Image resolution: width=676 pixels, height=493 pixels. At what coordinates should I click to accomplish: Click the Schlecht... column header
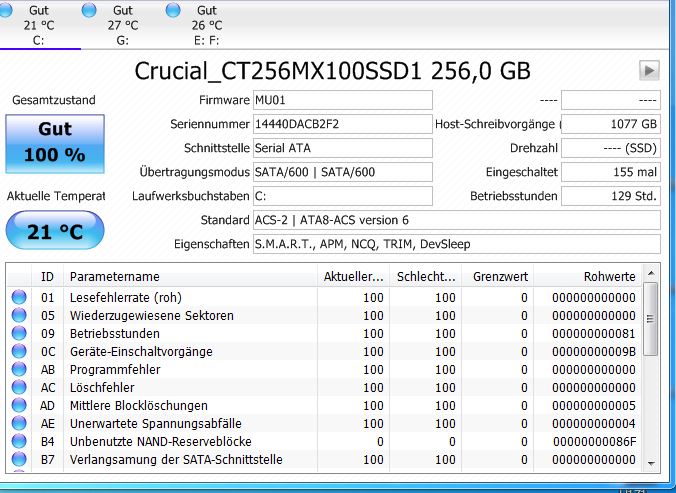point(426,276)
